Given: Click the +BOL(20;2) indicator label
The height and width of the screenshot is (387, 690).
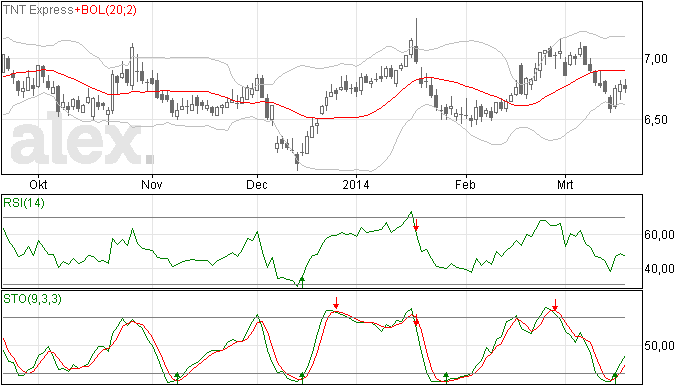Looking at the screenshot, I should coord(105,10).
